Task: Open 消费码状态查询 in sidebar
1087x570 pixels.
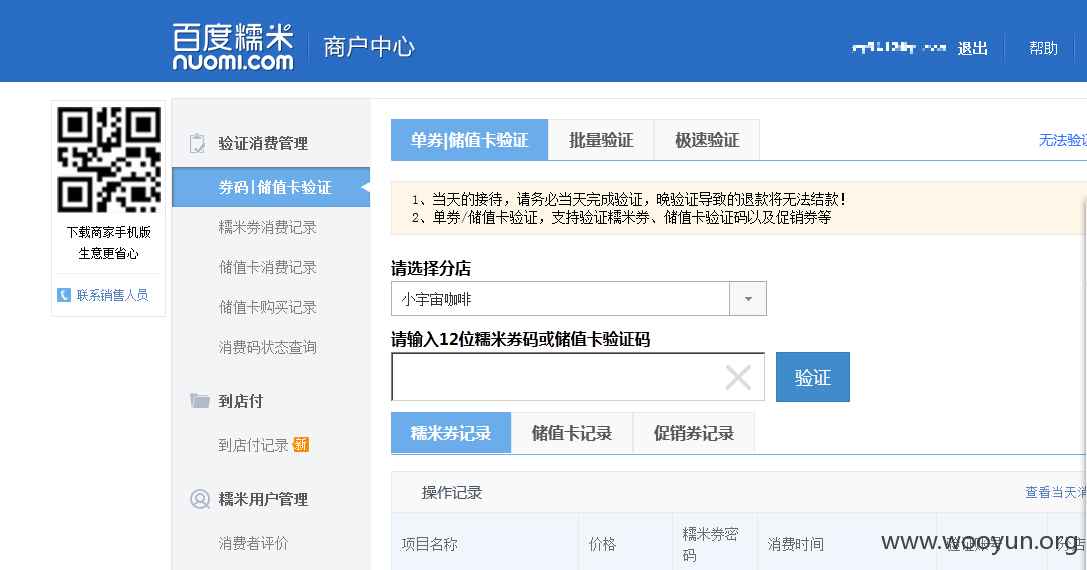Action: (268, 347)
